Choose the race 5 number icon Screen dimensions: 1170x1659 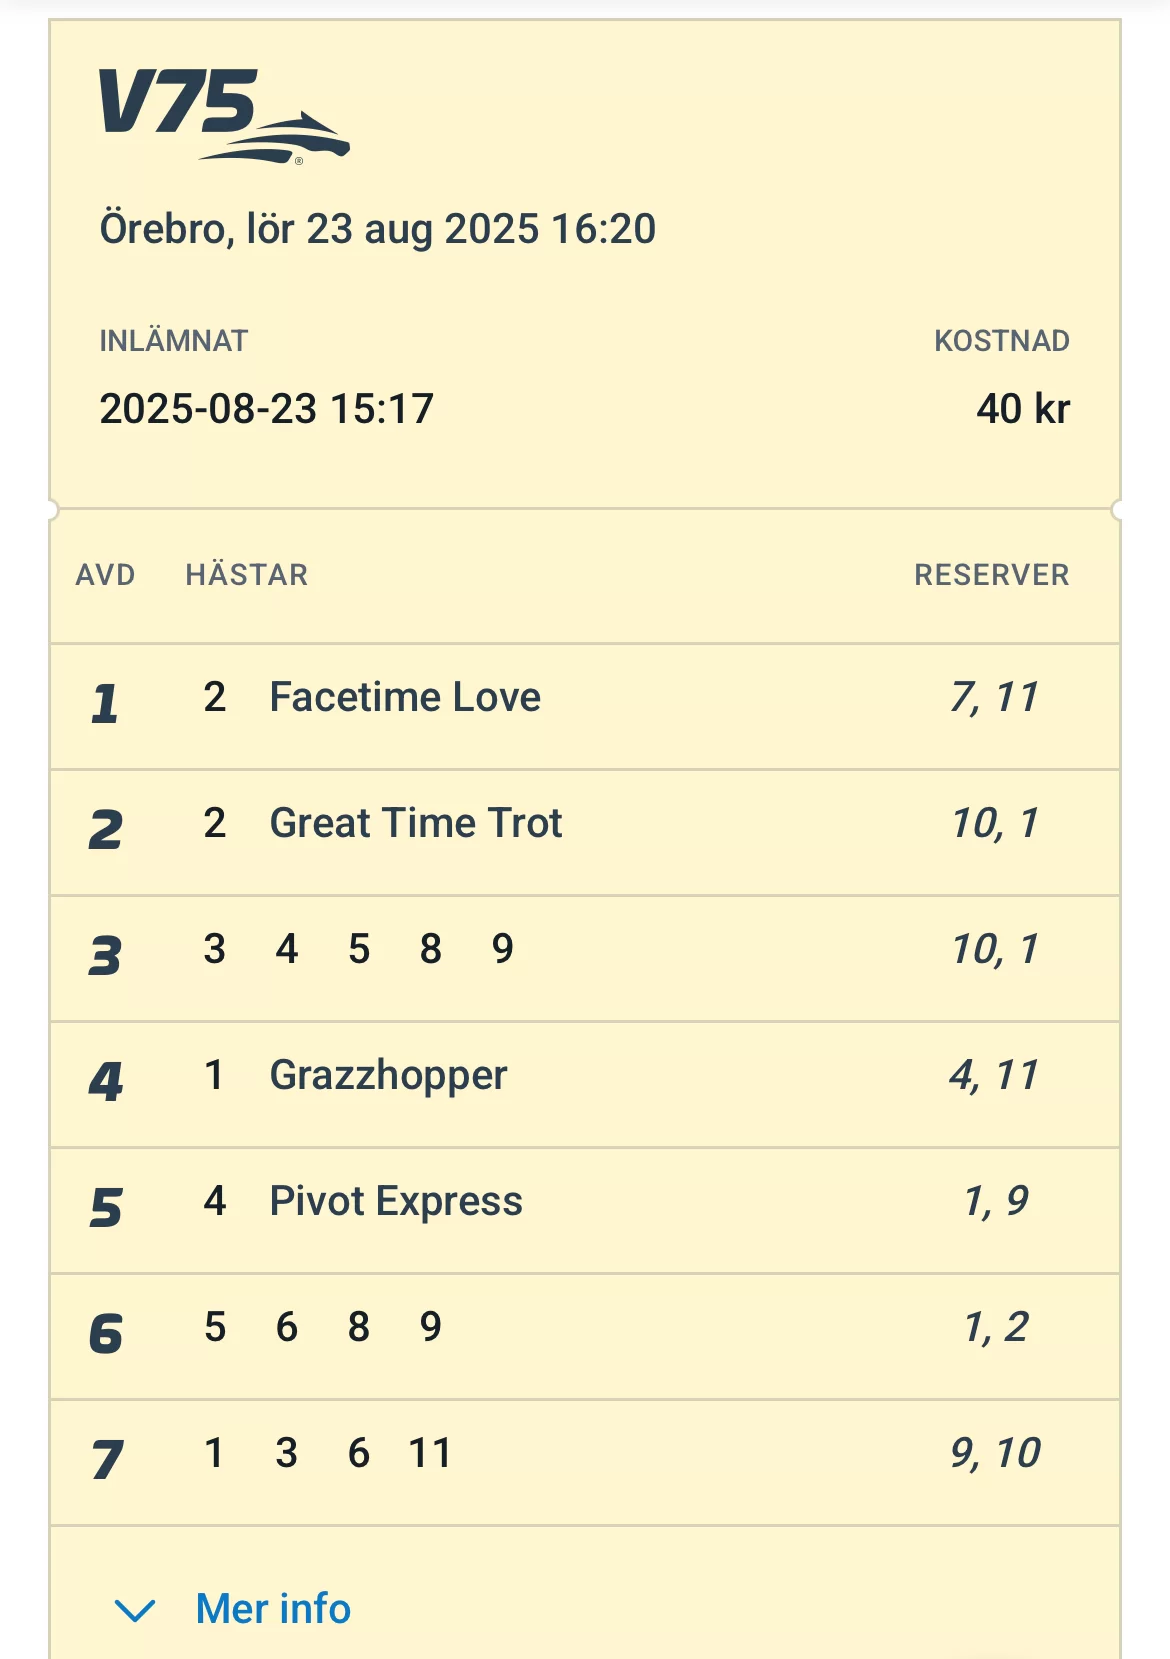(105, 1207)
